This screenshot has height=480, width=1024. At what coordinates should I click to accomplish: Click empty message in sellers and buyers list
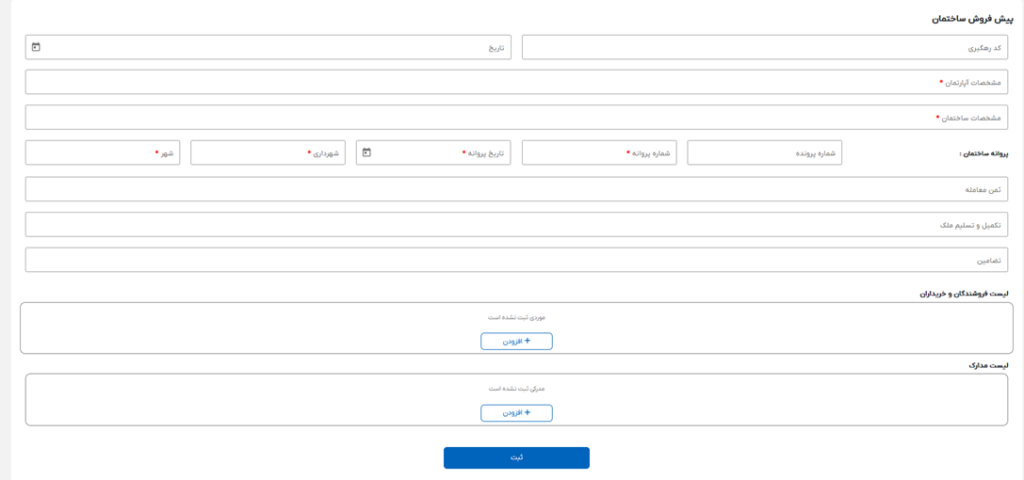[516, 317]
